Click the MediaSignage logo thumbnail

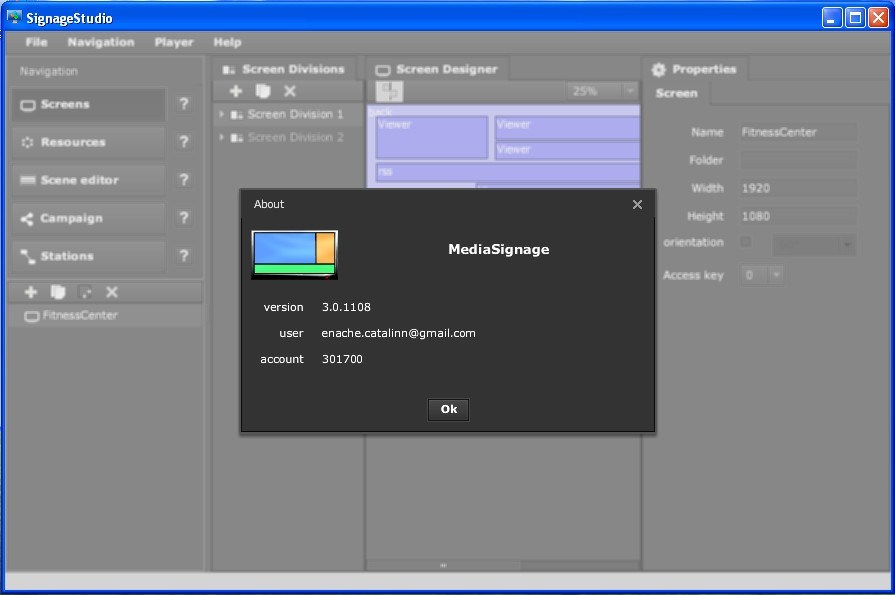pyautogui.click(x=294, y=254)
